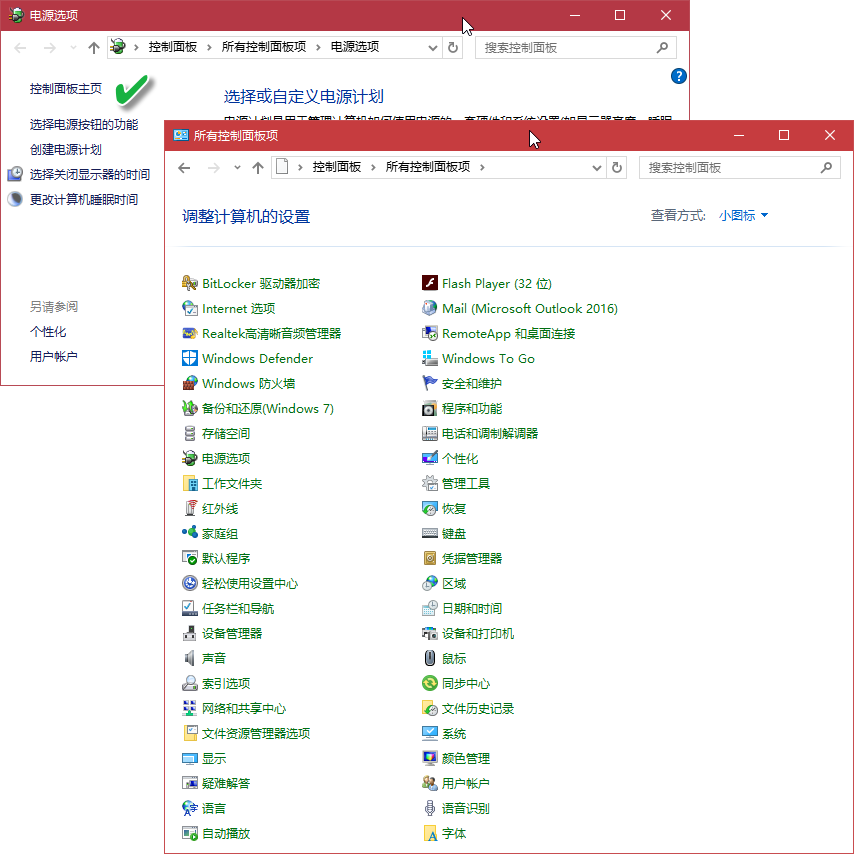Viewport: 854px width, 854px height.
Task: Expand address bar history dropdown in 所有控制面板项 window
Action: 597,168
